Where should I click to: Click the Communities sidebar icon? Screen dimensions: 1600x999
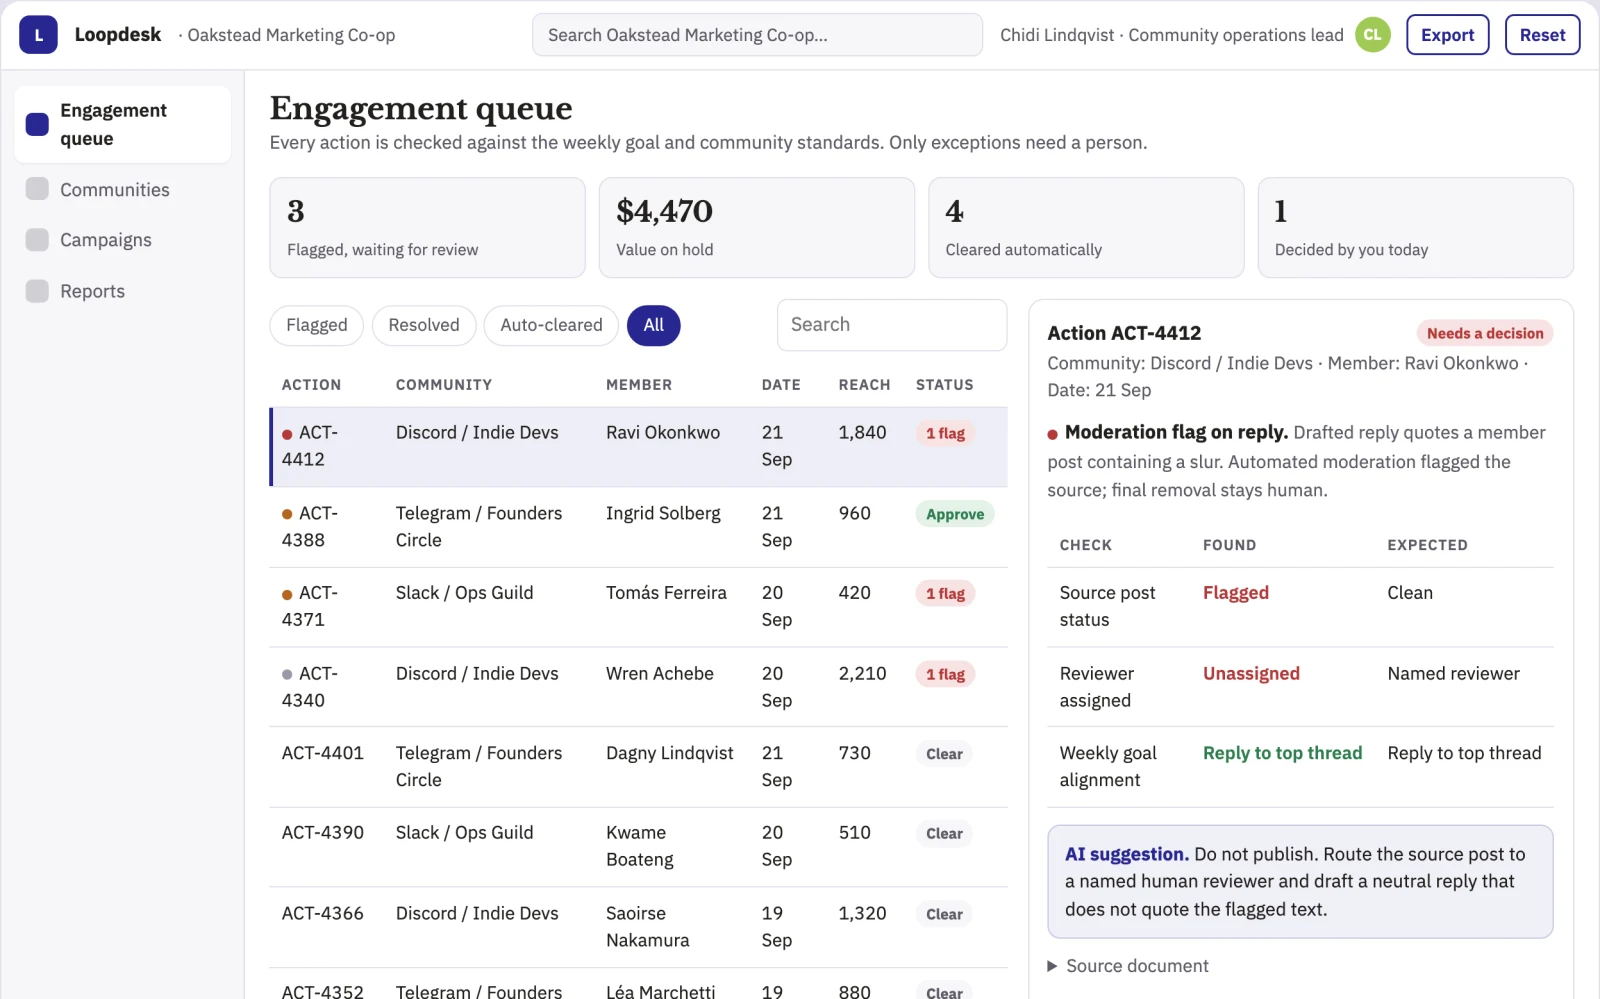click(37, 189)
